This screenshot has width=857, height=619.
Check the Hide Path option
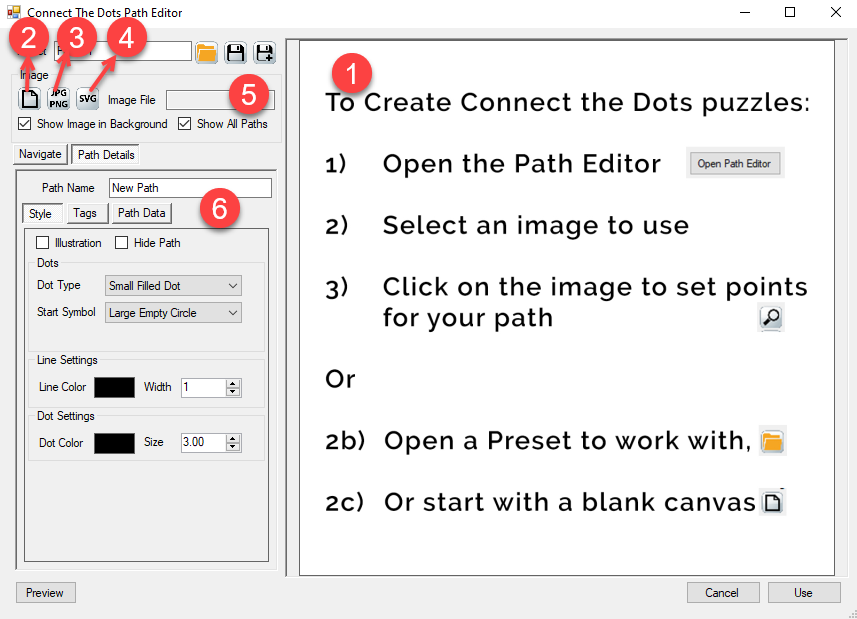click(x=122, y=243)
